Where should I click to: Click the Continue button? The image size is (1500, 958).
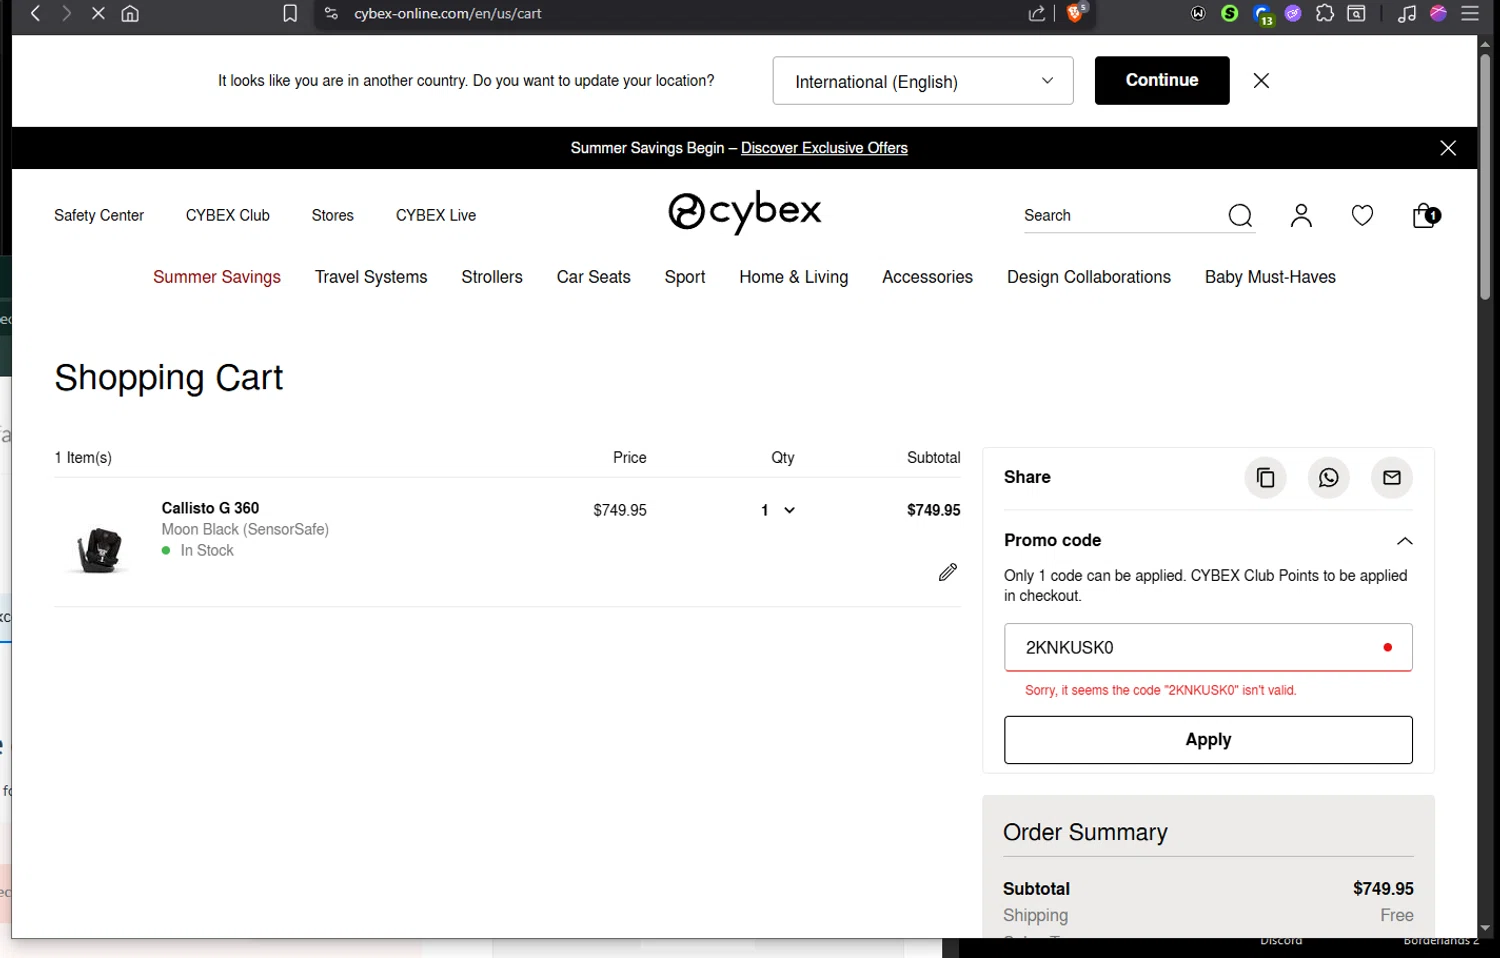click(x=1162, y=81)
